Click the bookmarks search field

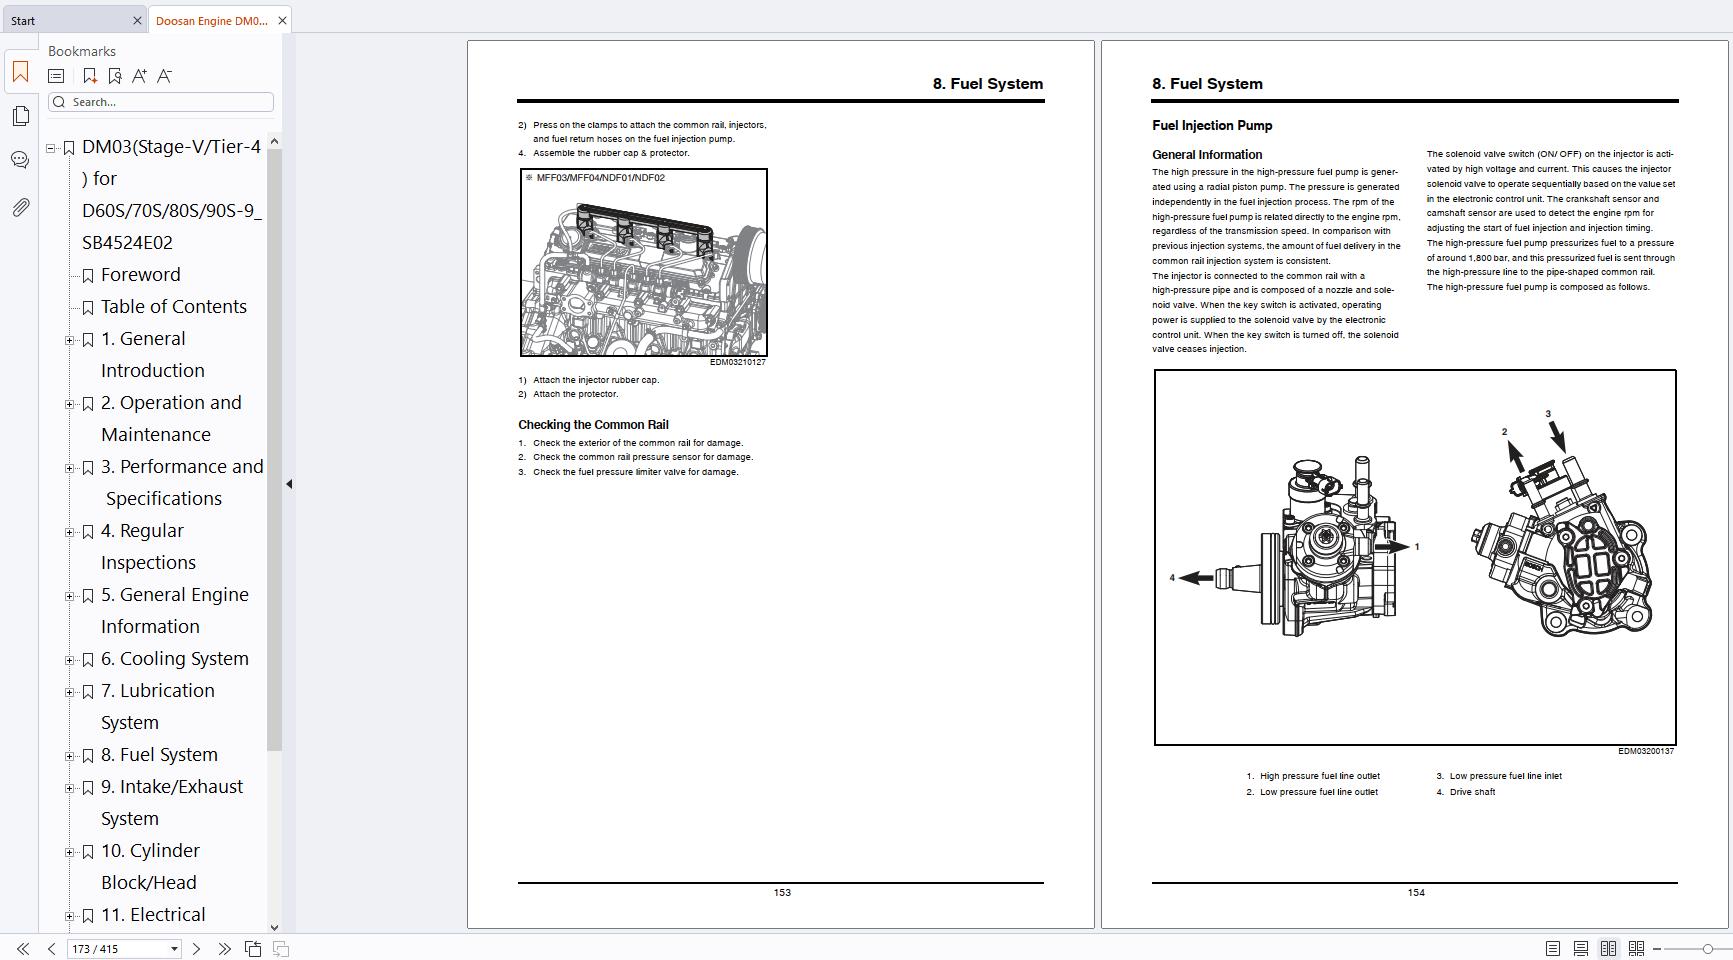(161, 102)
